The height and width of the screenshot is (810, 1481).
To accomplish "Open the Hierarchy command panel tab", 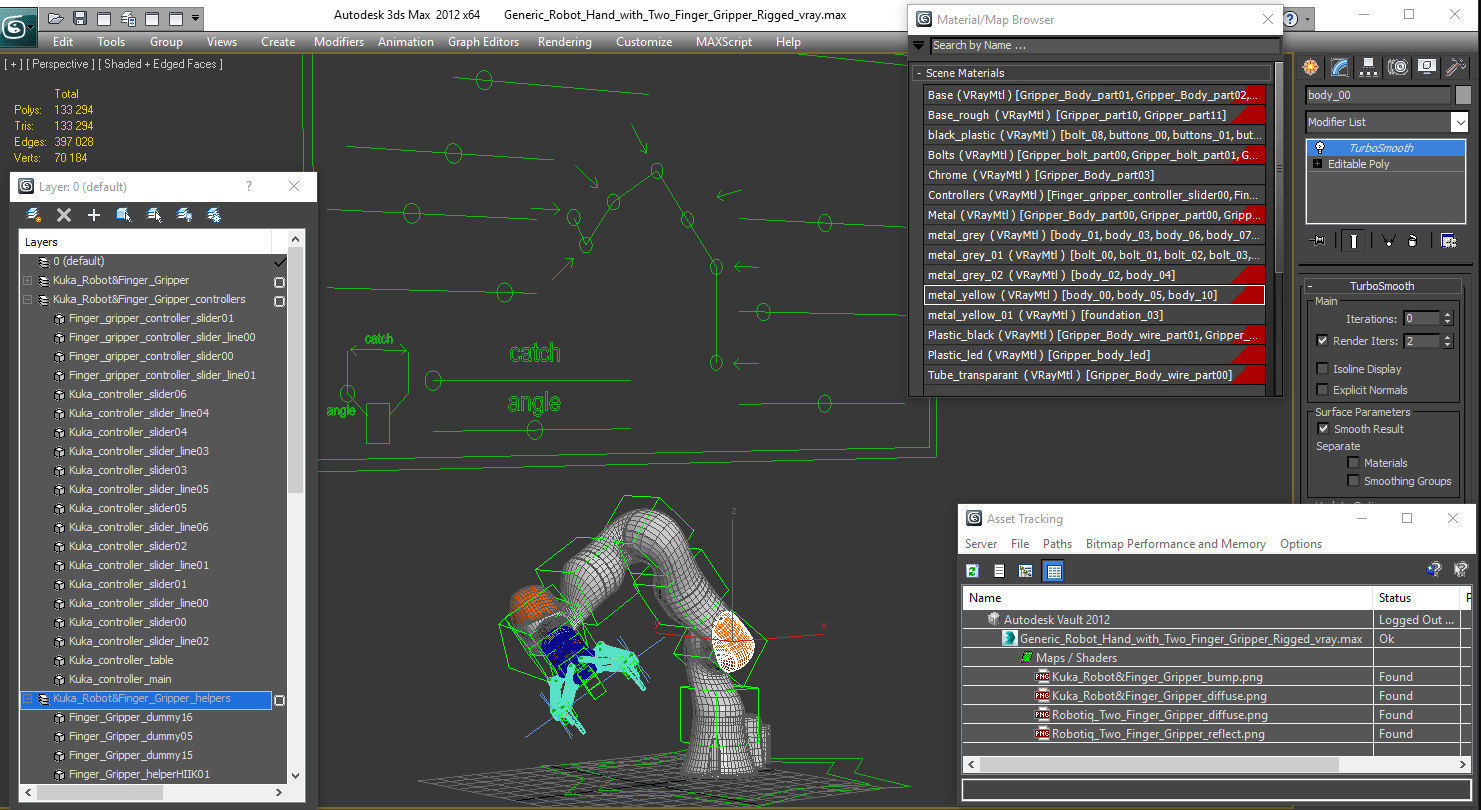I will (x=1369, y=67).
